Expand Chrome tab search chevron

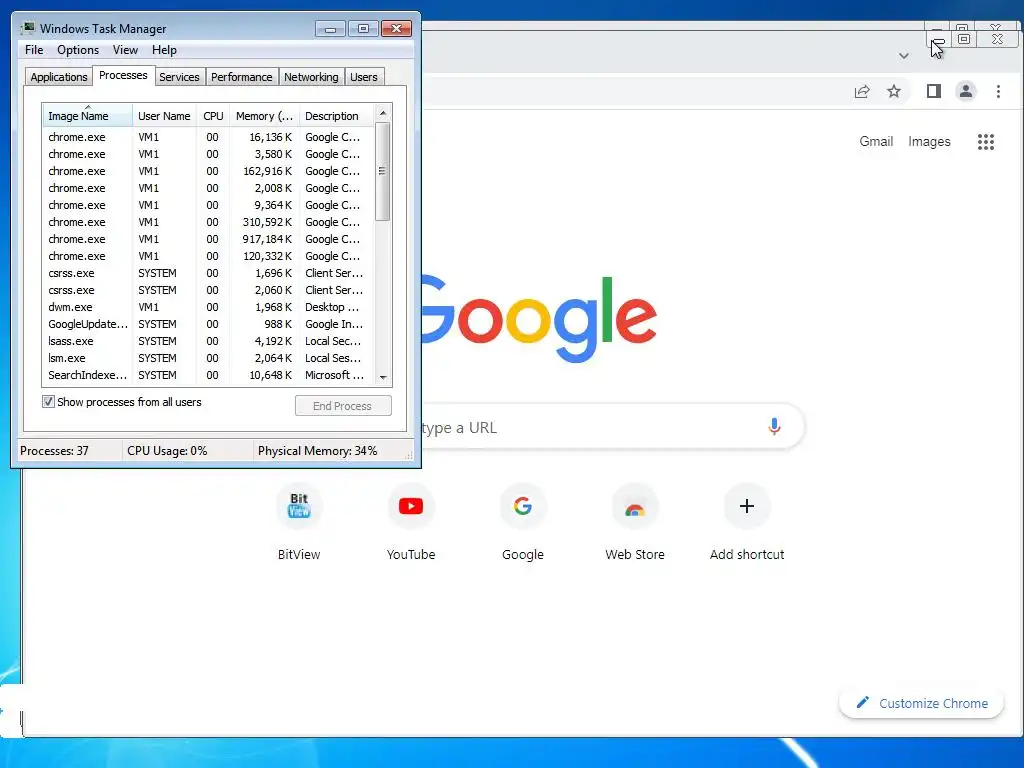[904, 56]
